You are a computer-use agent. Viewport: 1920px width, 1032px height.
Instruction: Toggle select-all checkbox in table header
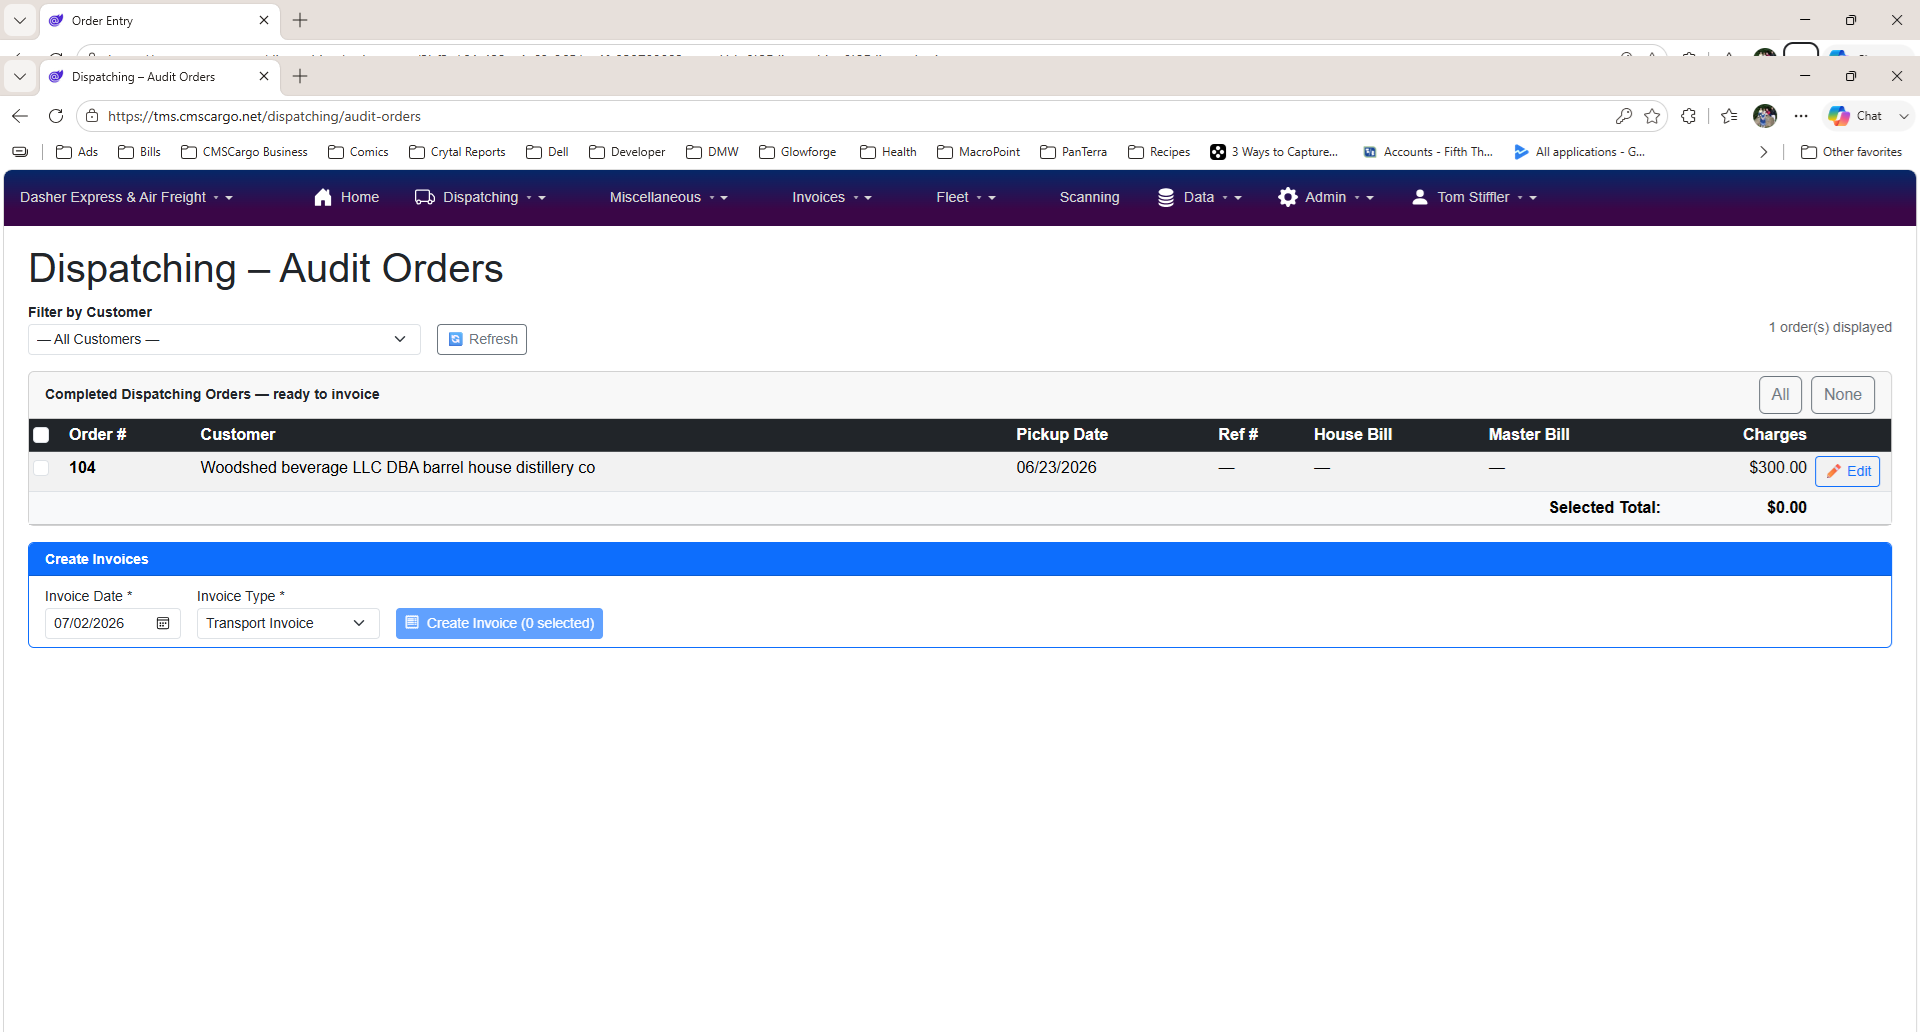tap(41, 435)
